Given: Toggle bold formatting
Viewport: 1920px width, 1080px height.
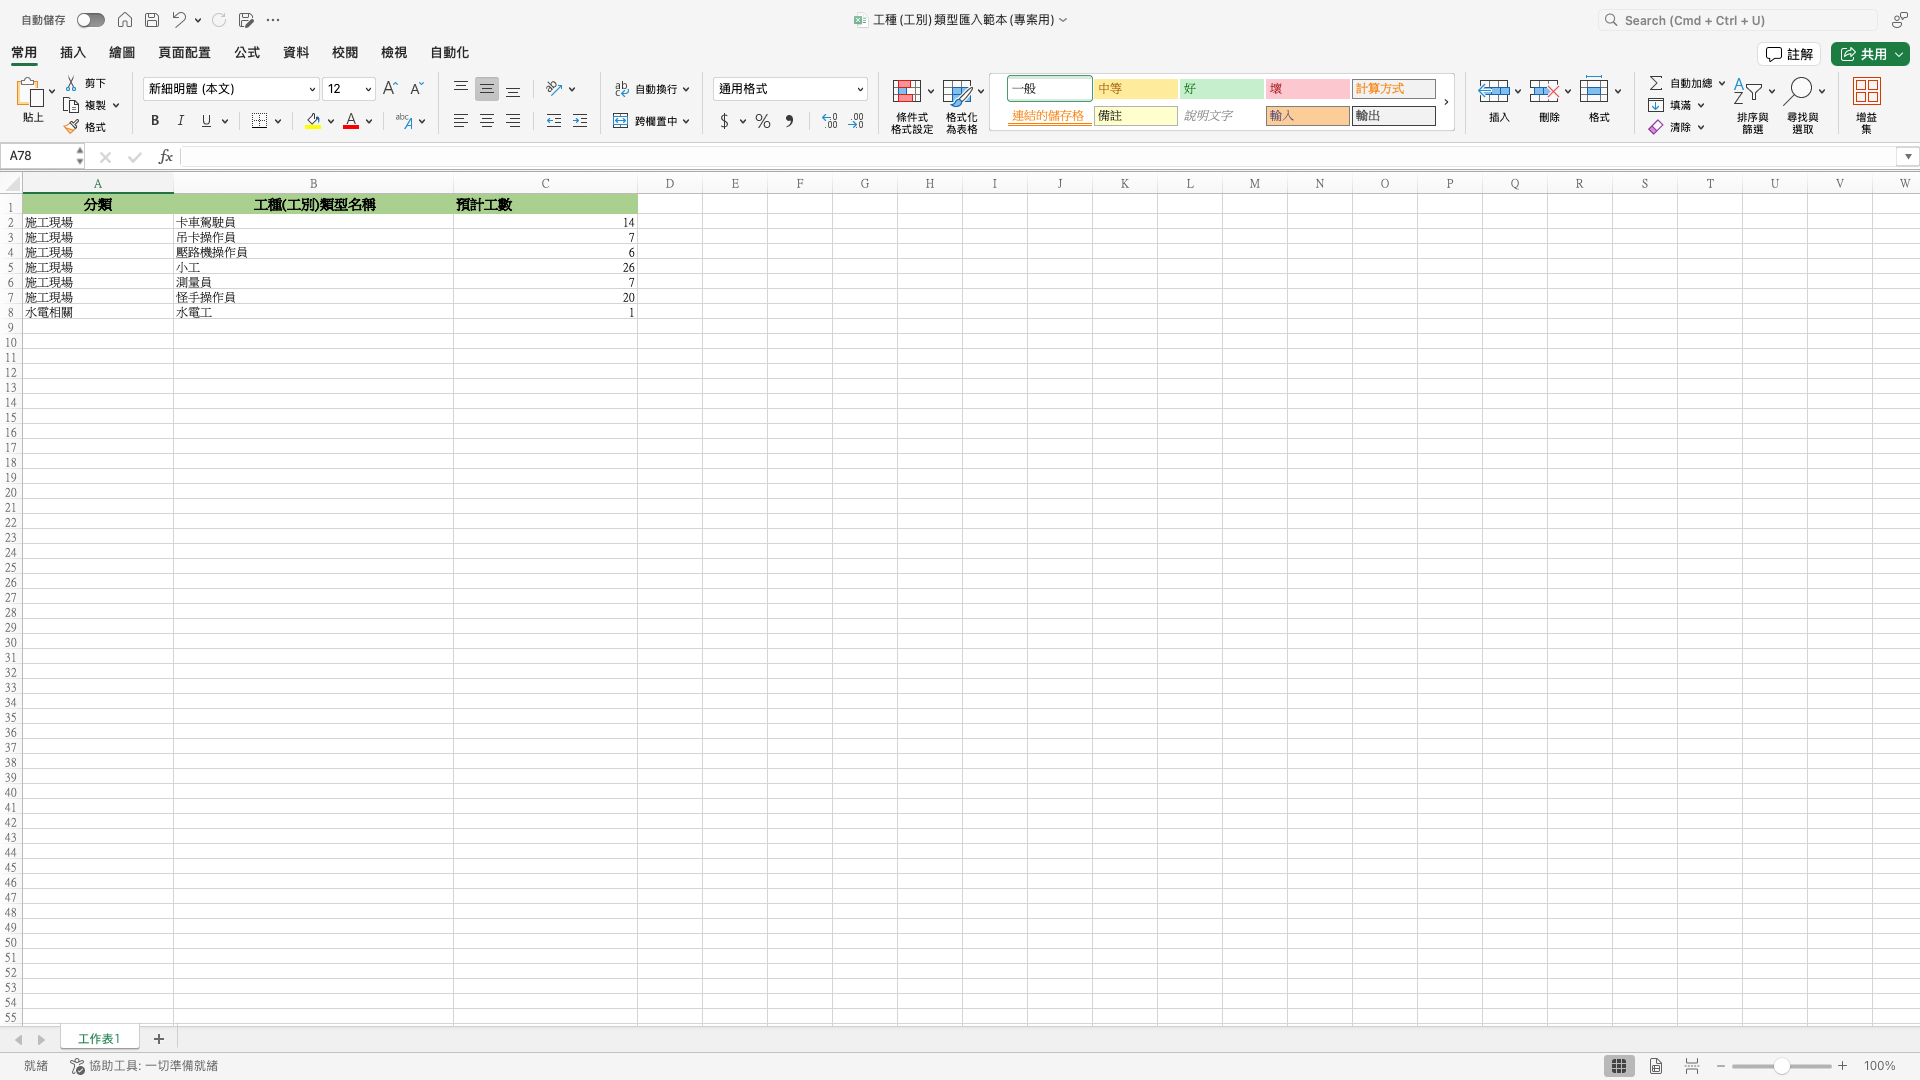Looking at the screenshot, I should (x=155, y=121).
